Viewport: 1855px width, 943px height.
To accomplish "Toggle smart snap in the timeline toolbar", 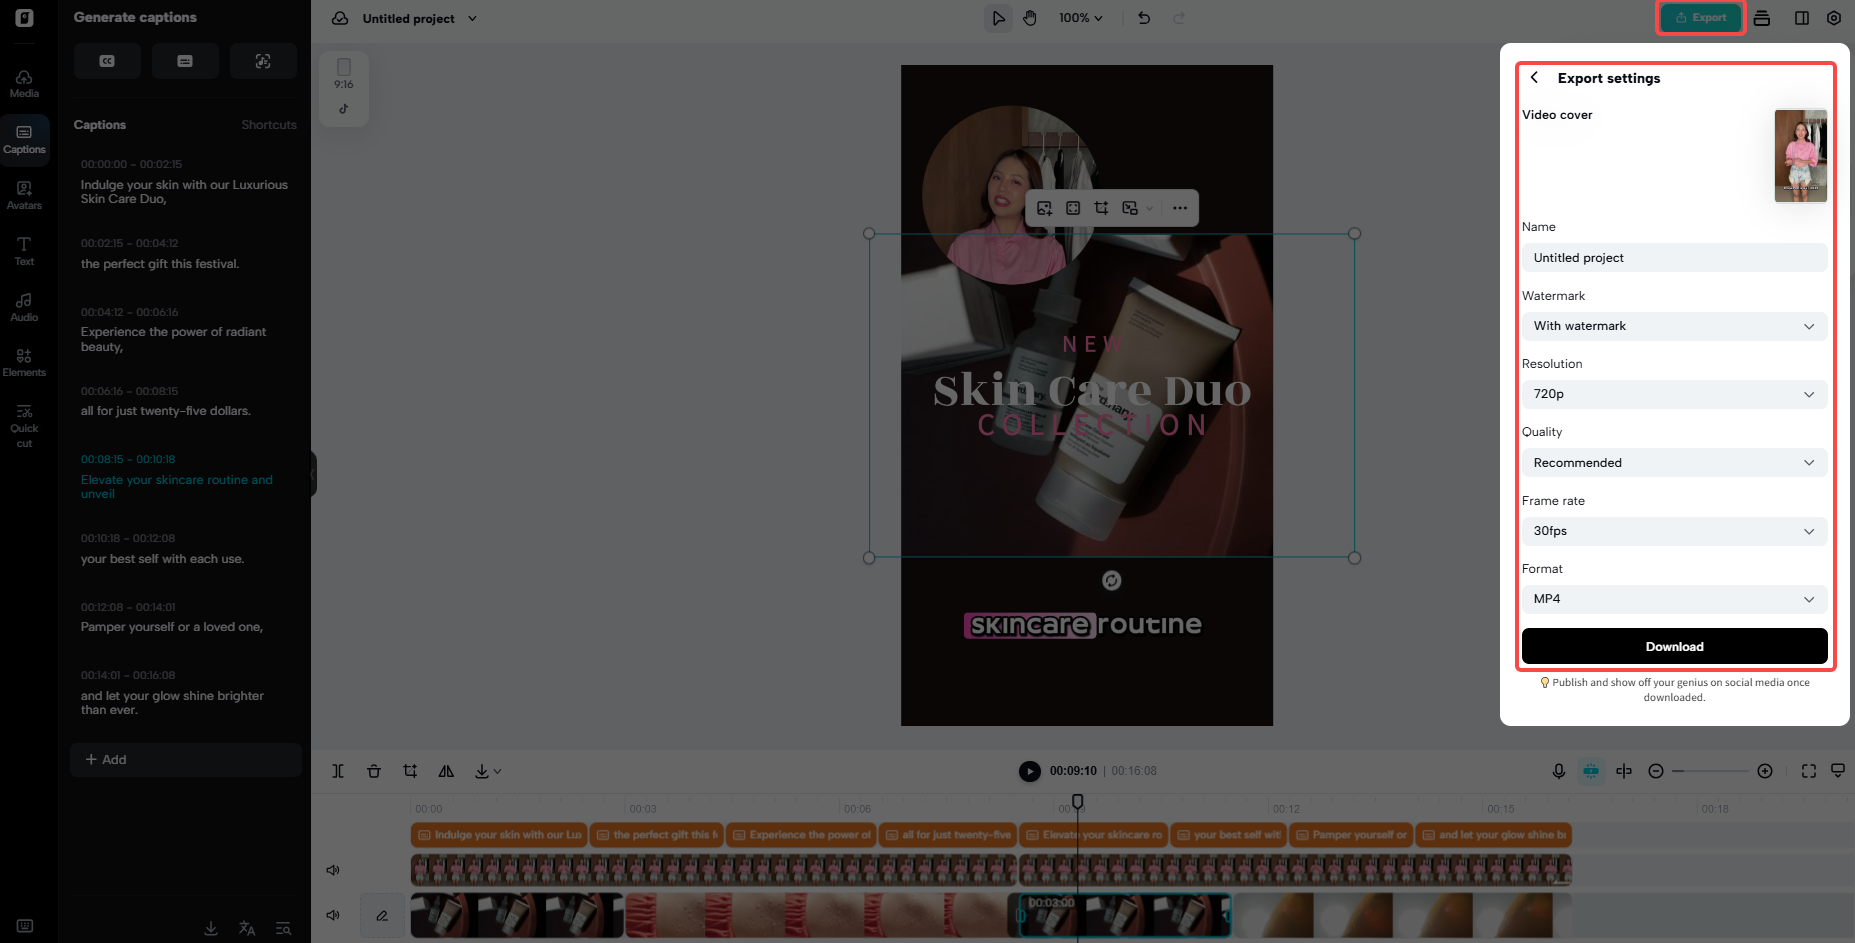I will coord(1591,771).
